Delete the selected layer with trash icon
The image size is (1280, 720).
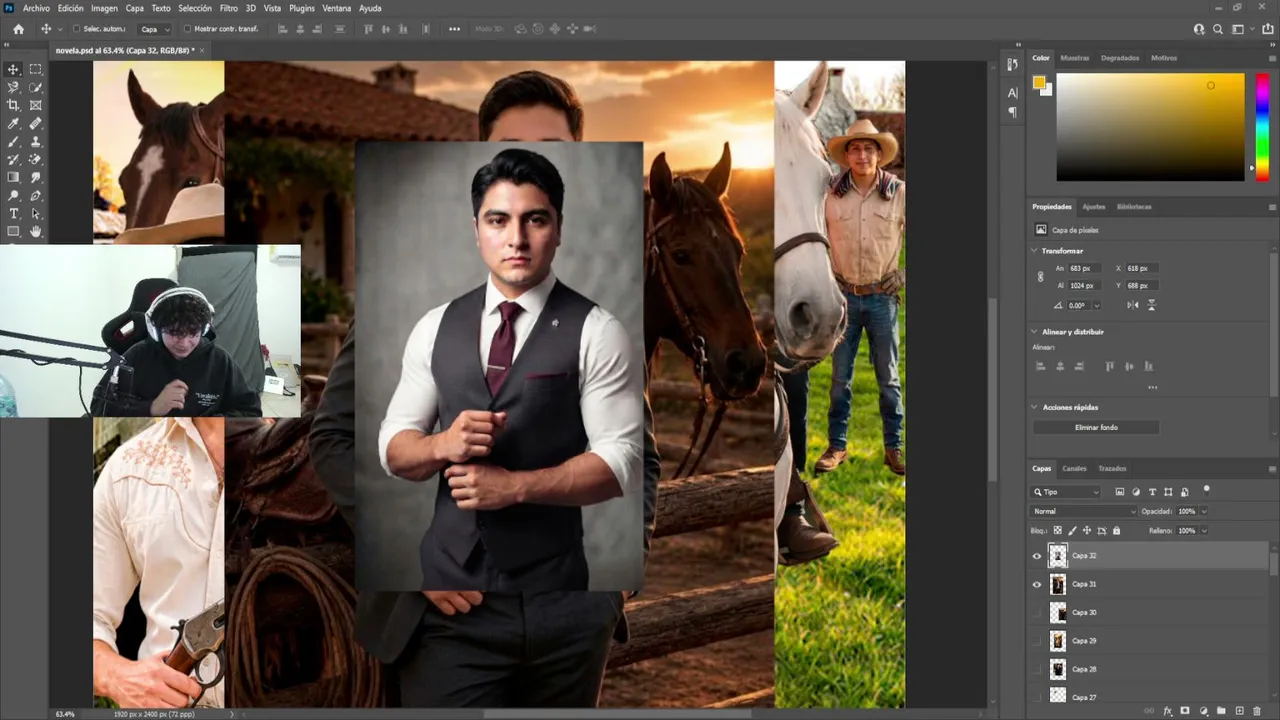(1257, 711)
